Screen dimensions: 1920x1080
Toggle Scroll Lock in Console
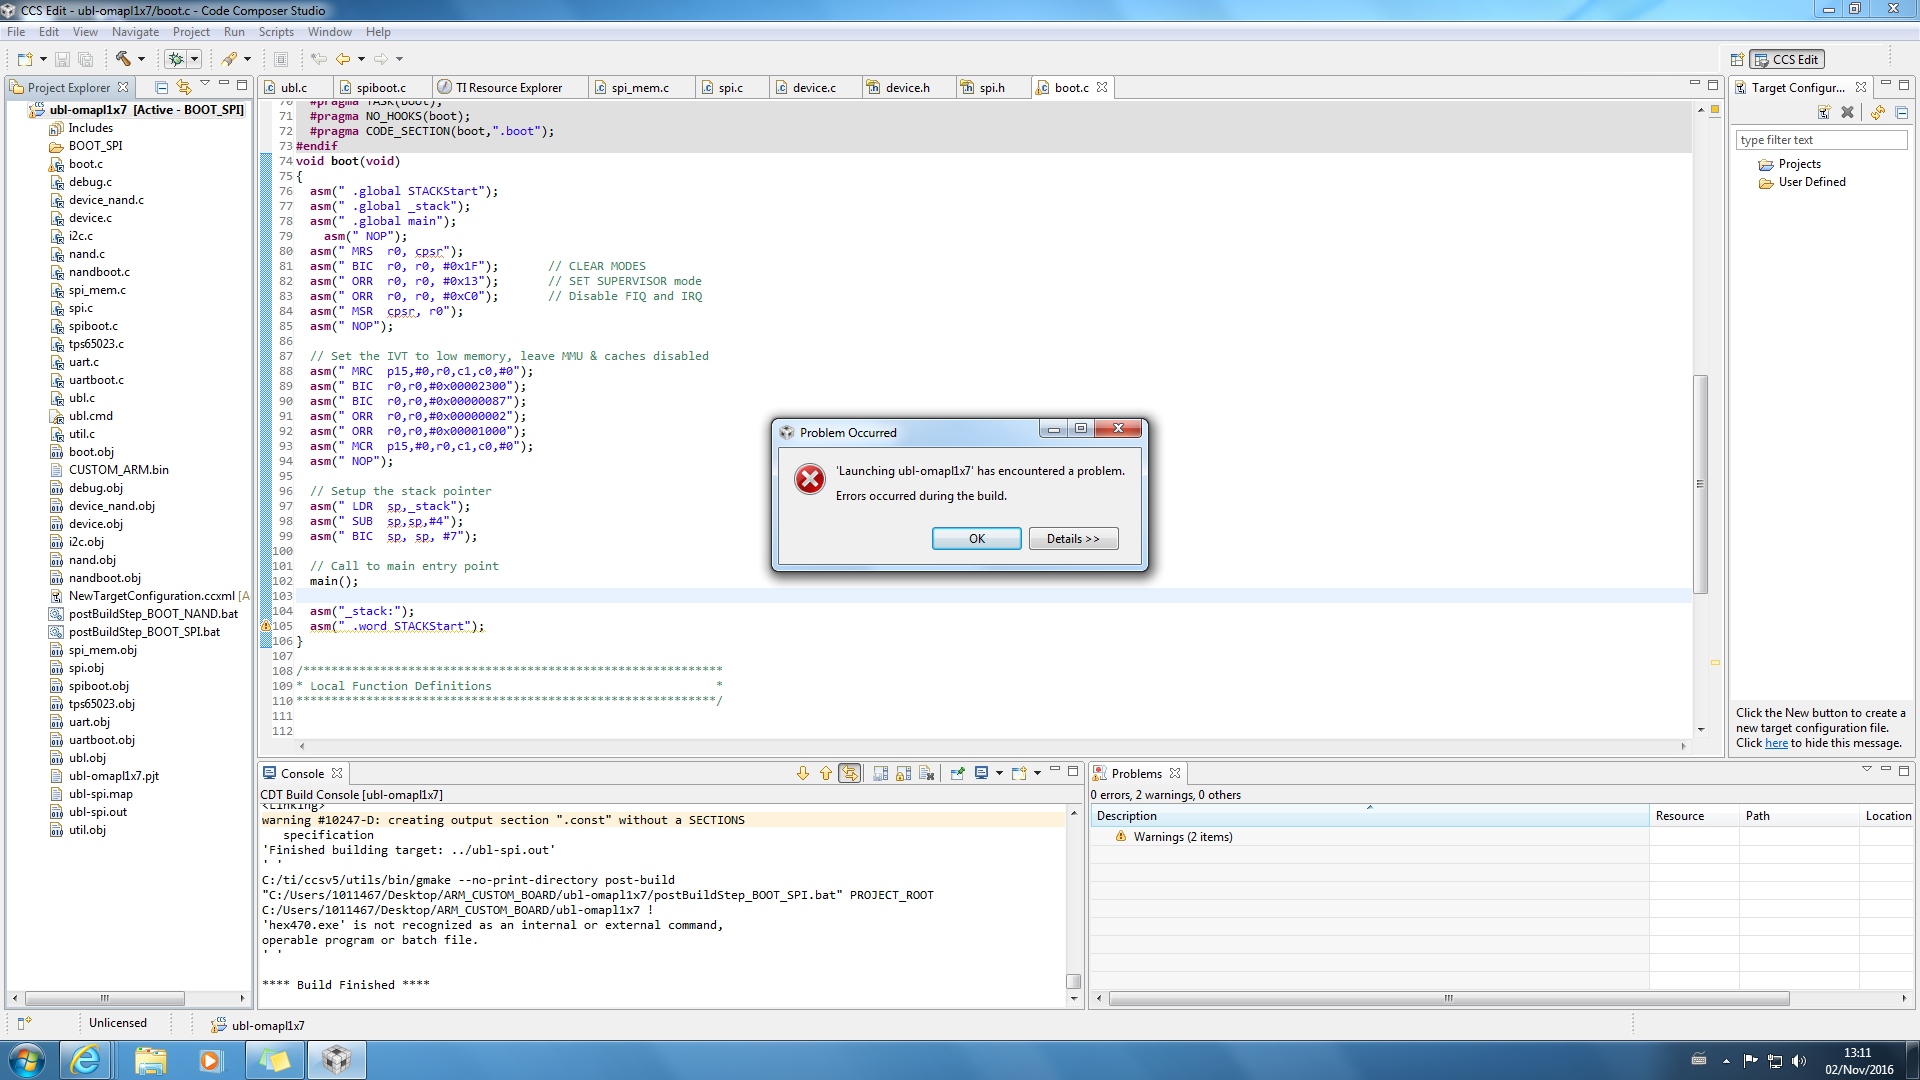click(x=903, y=773)
